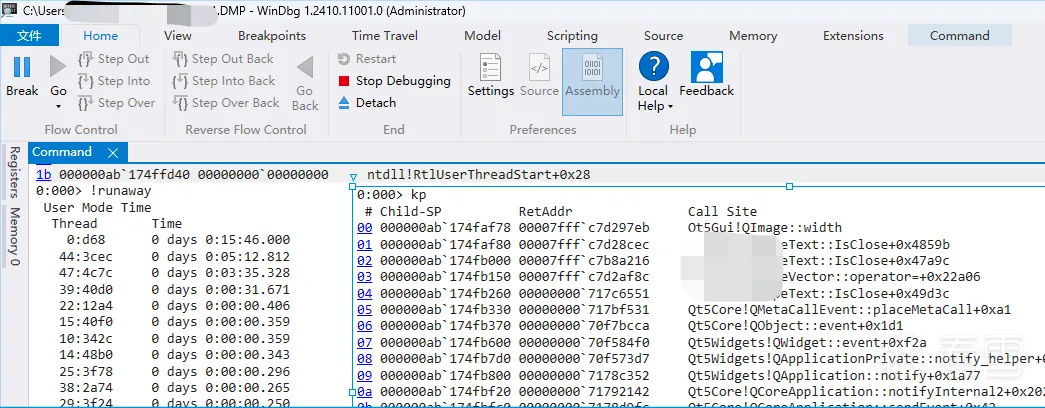Close the Command window tab
The height and width of the screenshot is (408, 1045).
click(x=113, y=153)
